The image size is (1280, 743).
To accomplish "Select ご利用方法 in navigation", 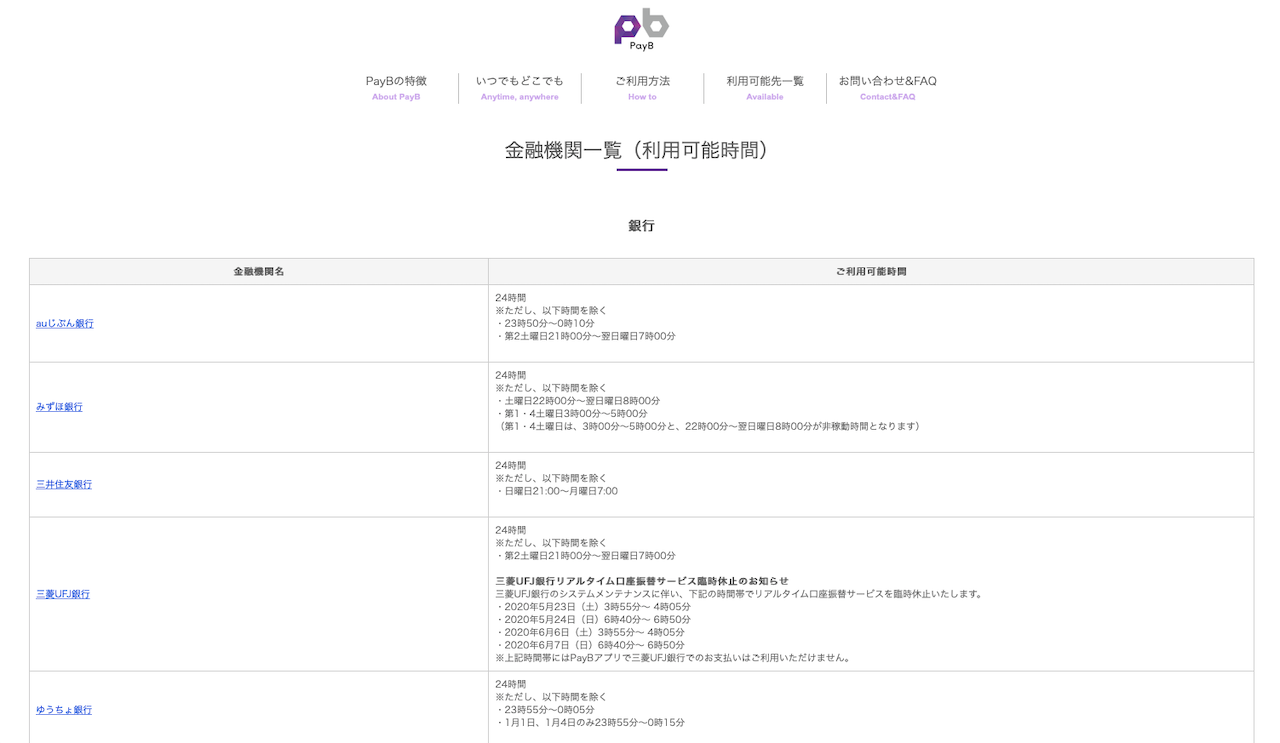I will [x=642, y=87].
